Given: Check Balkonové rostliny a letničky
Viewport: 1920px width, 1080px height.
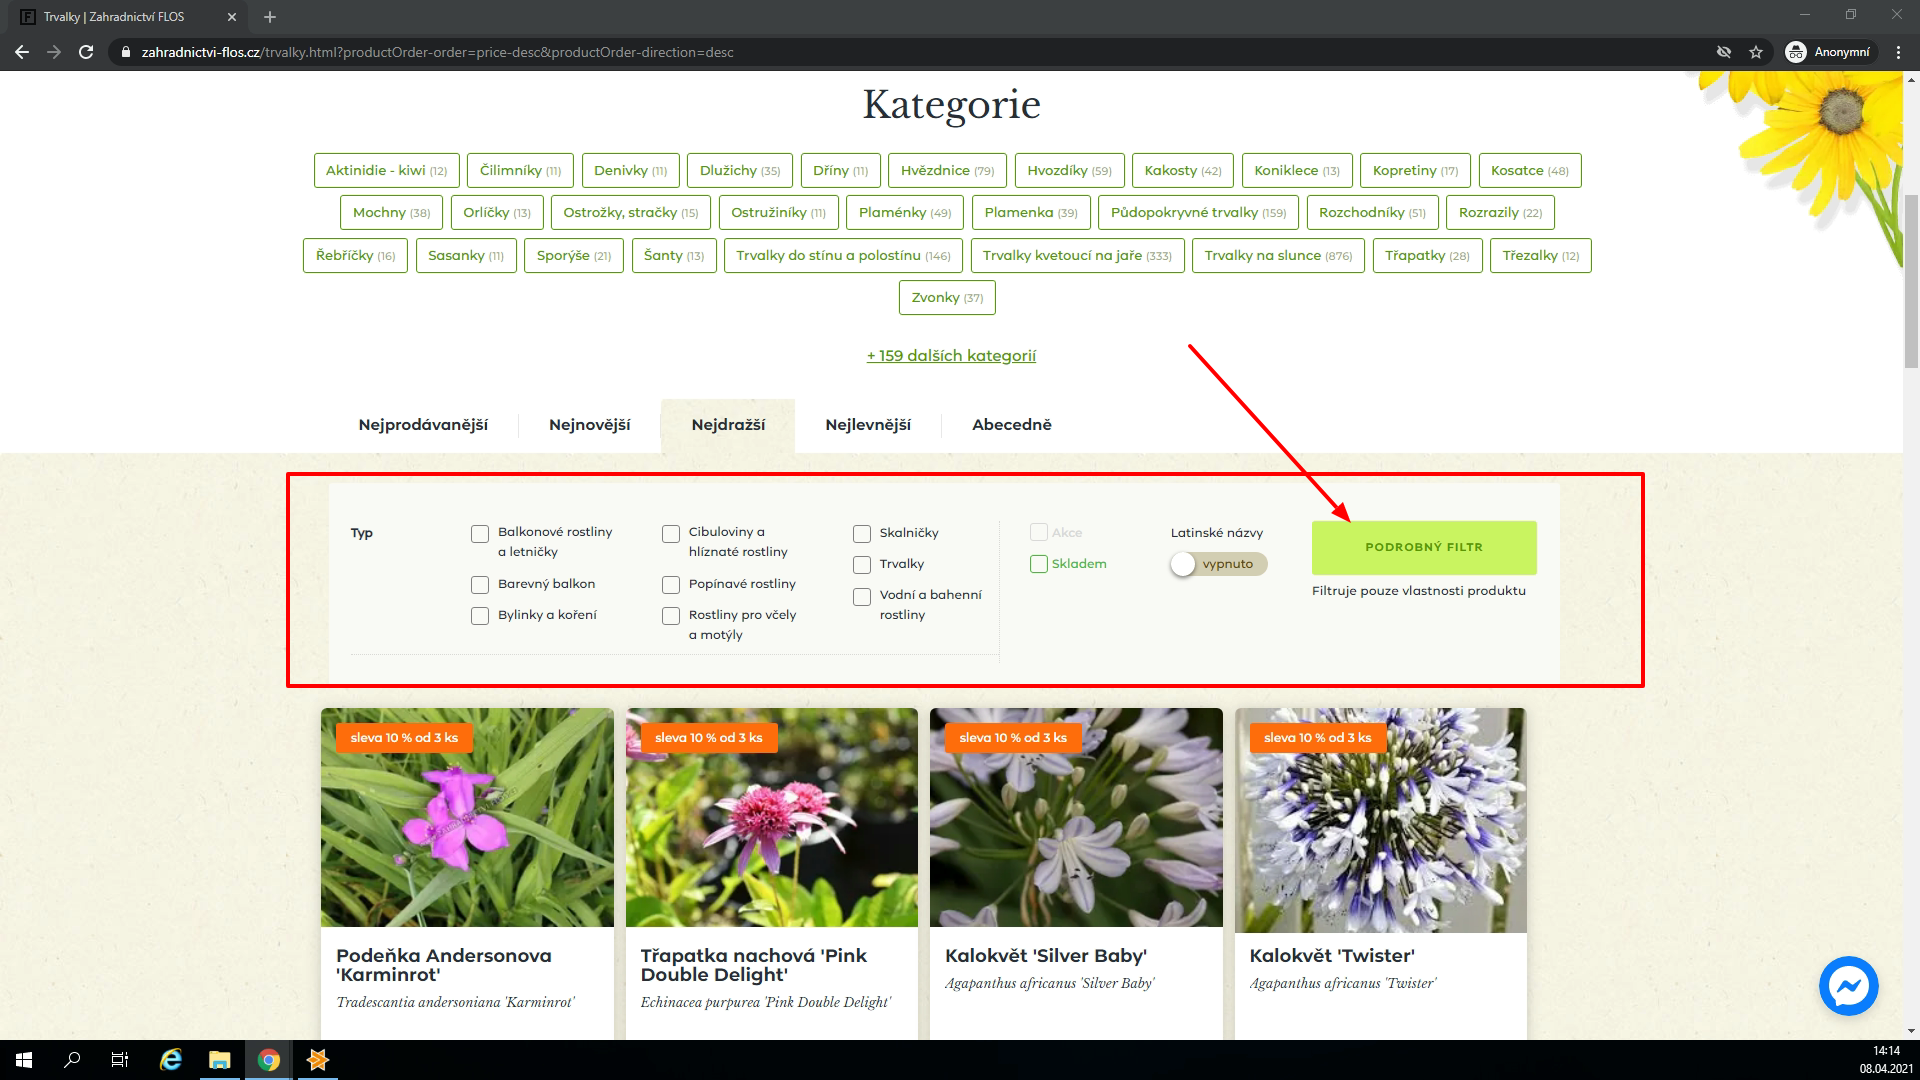Looking at the screenshot, I should (480, 534).
